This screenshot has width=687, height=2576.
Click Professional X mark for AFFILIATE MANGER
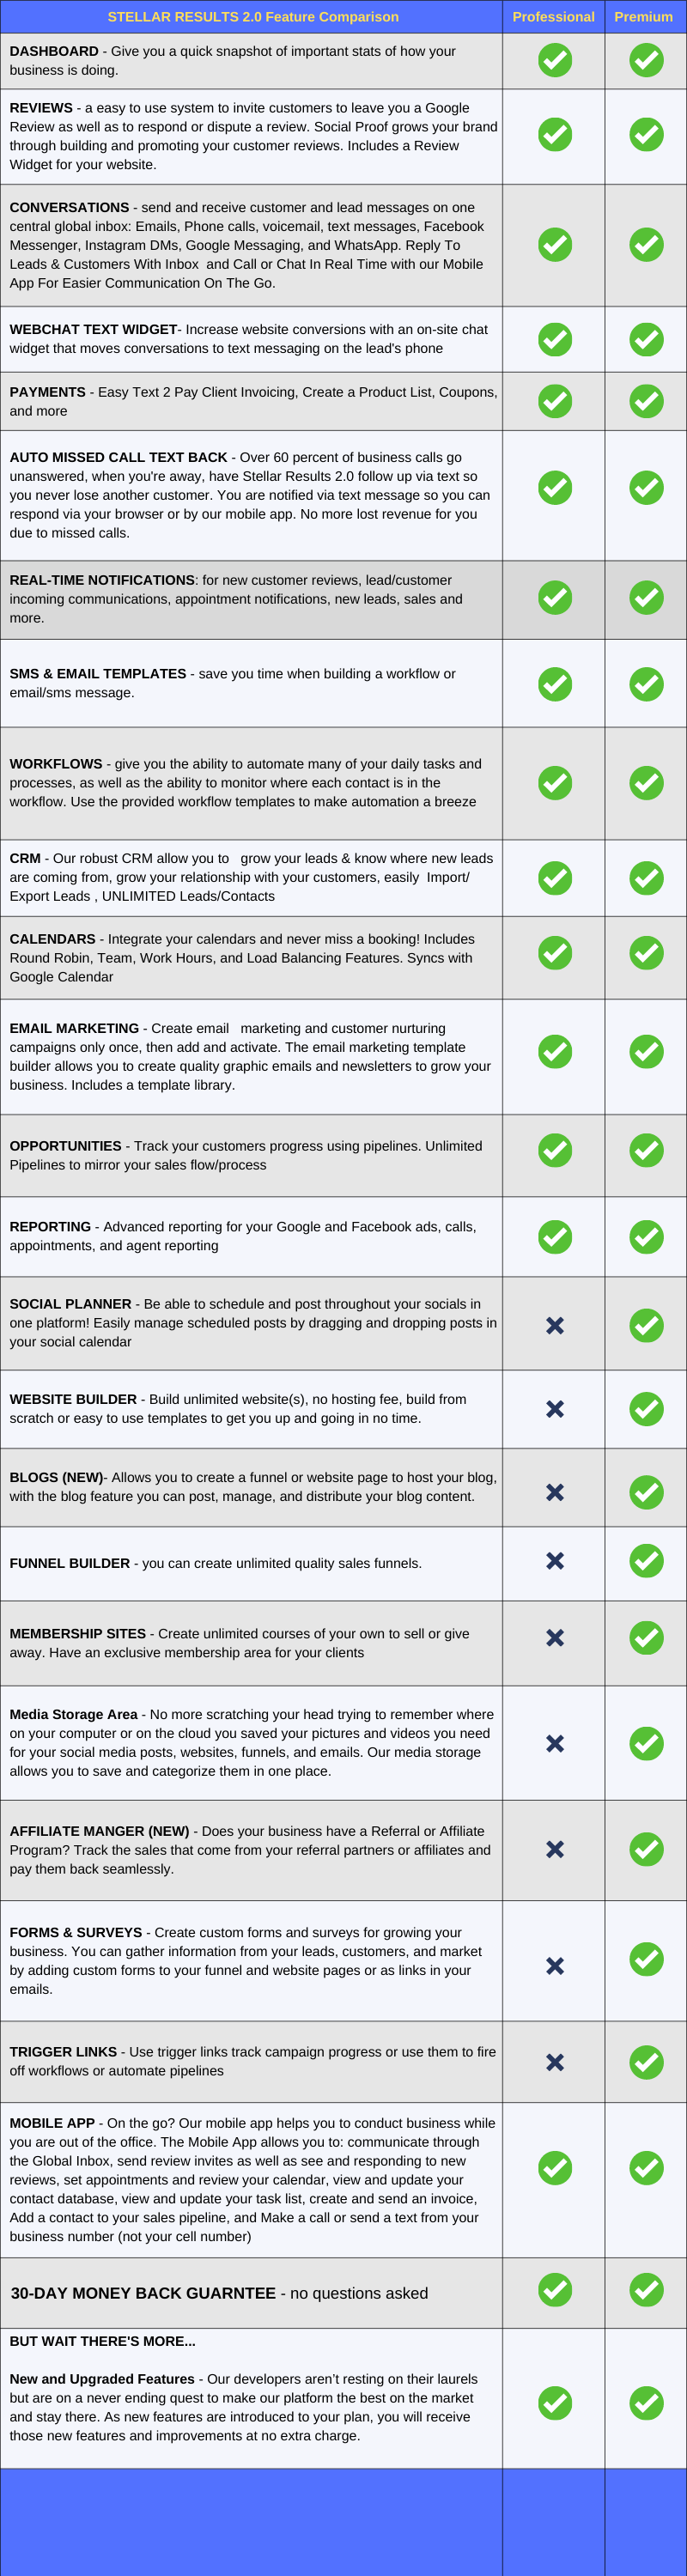coord(555,1849)
